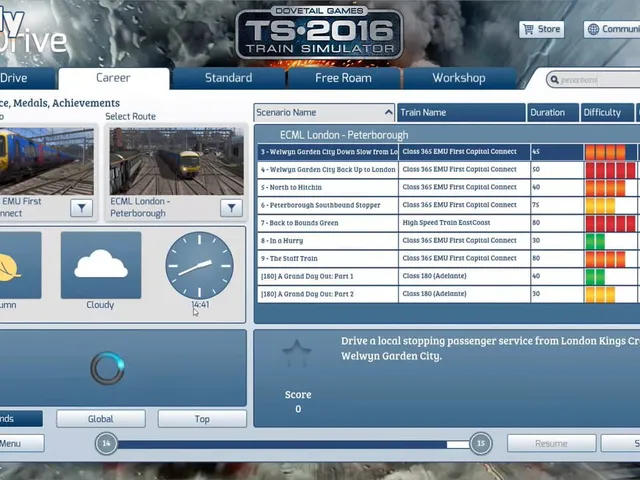This screenshot has width=640, height=480.
Task: Sort by the Scenario Name column arrow
Action: [x=388, y=112]
